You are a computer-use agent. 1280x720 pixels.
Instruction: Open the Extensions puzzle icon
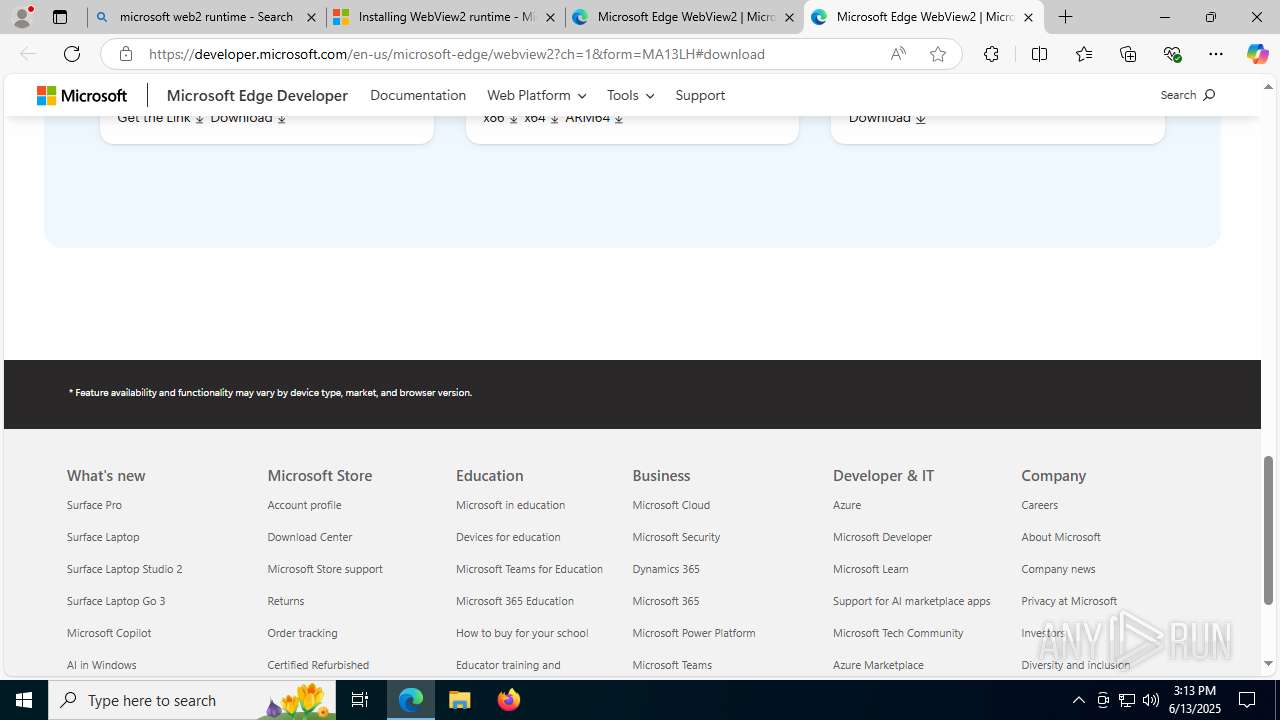tap(991, 54)
